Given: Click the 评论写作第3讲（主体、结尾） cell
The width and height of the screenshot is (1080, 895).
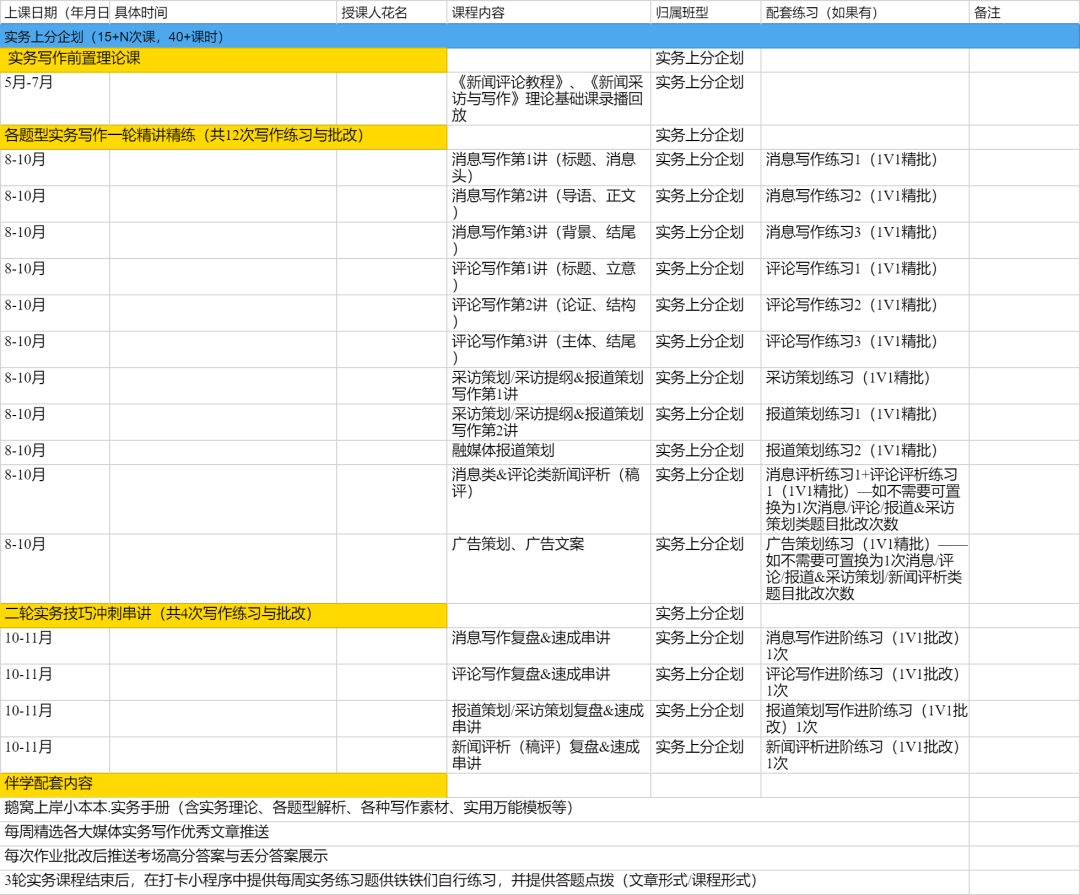Looking at the screenshot, I should (549, 349).
